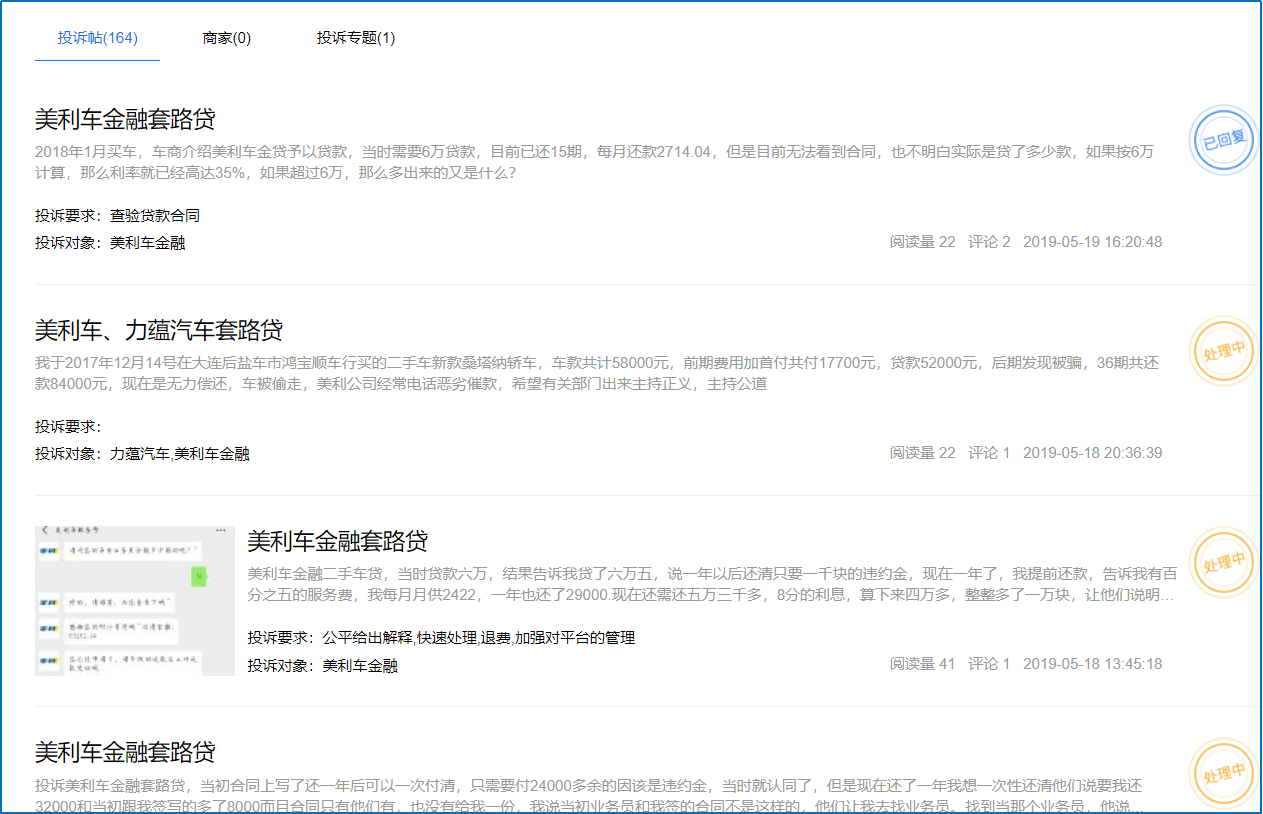Click timestamp 2019-05-18 13:45:18
Image resolution: width=1263 pixels, height=814 pixels.
coord(1092,664)
